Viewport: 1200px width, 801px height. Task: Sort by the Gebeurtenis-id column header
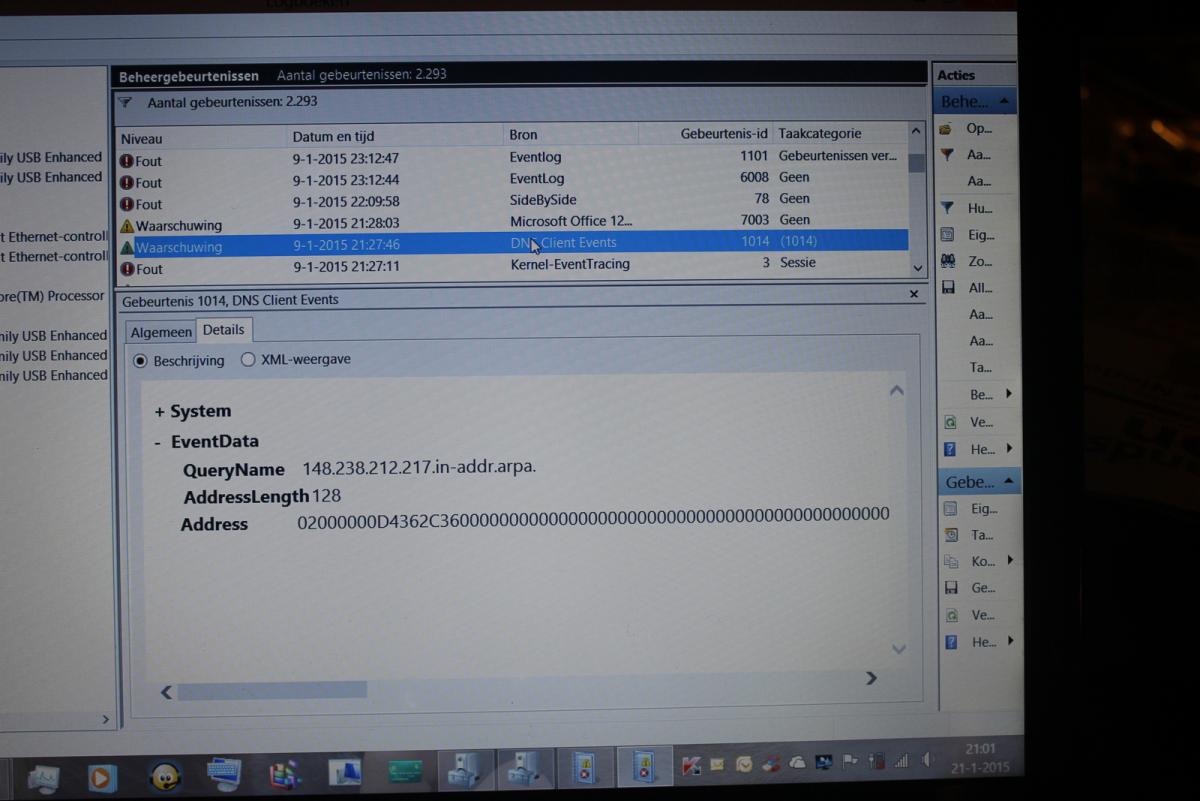706,133
